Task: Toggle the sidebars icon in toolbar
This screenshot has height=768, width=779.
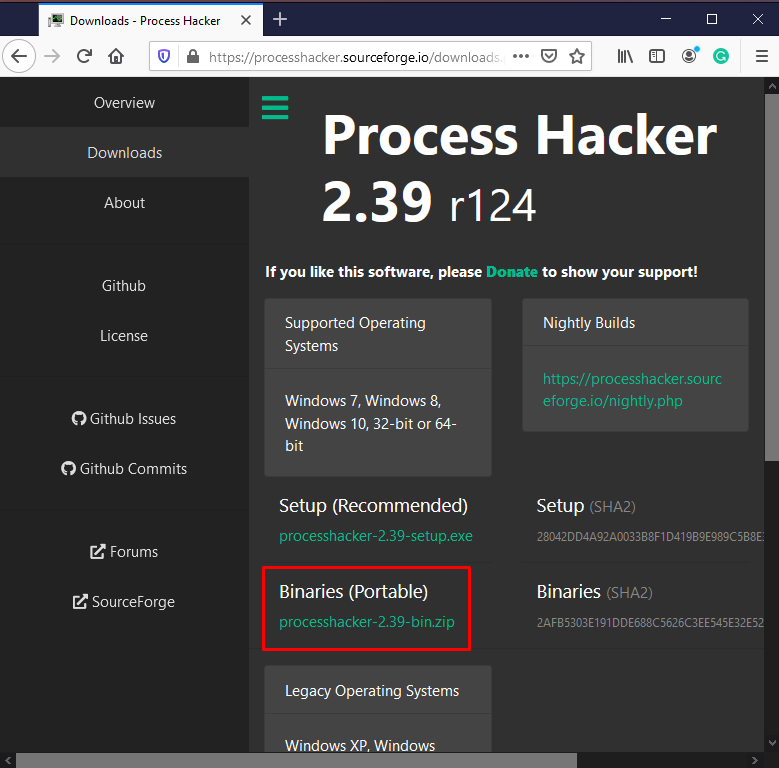Action: [x=657, y=56]
